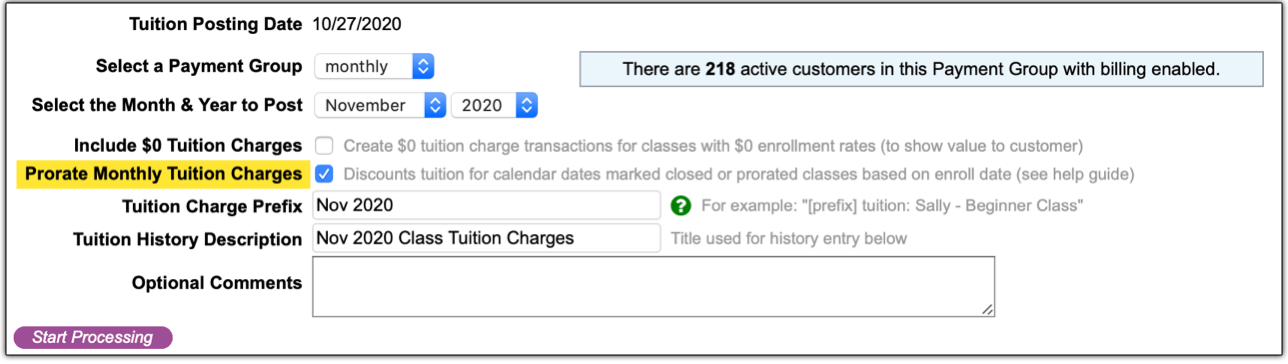Click the Optional Comments box resize handle
This screenshot has height=364, width=1288.
988,310
